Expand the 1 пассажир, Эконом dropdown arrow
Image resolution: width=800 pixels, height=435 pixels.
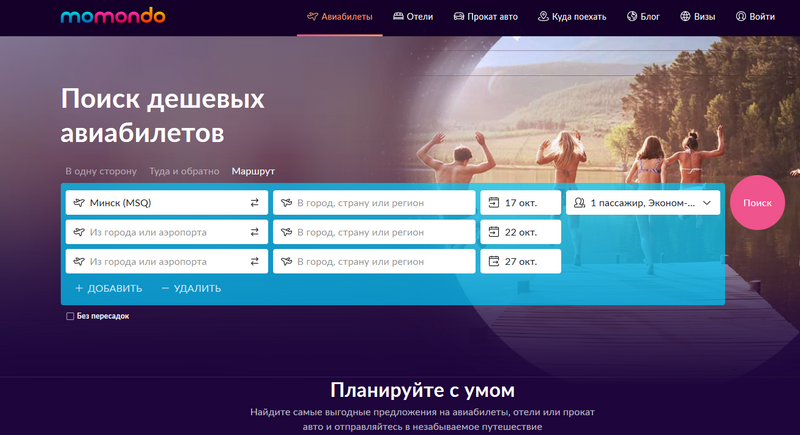[x=707, y=202]
